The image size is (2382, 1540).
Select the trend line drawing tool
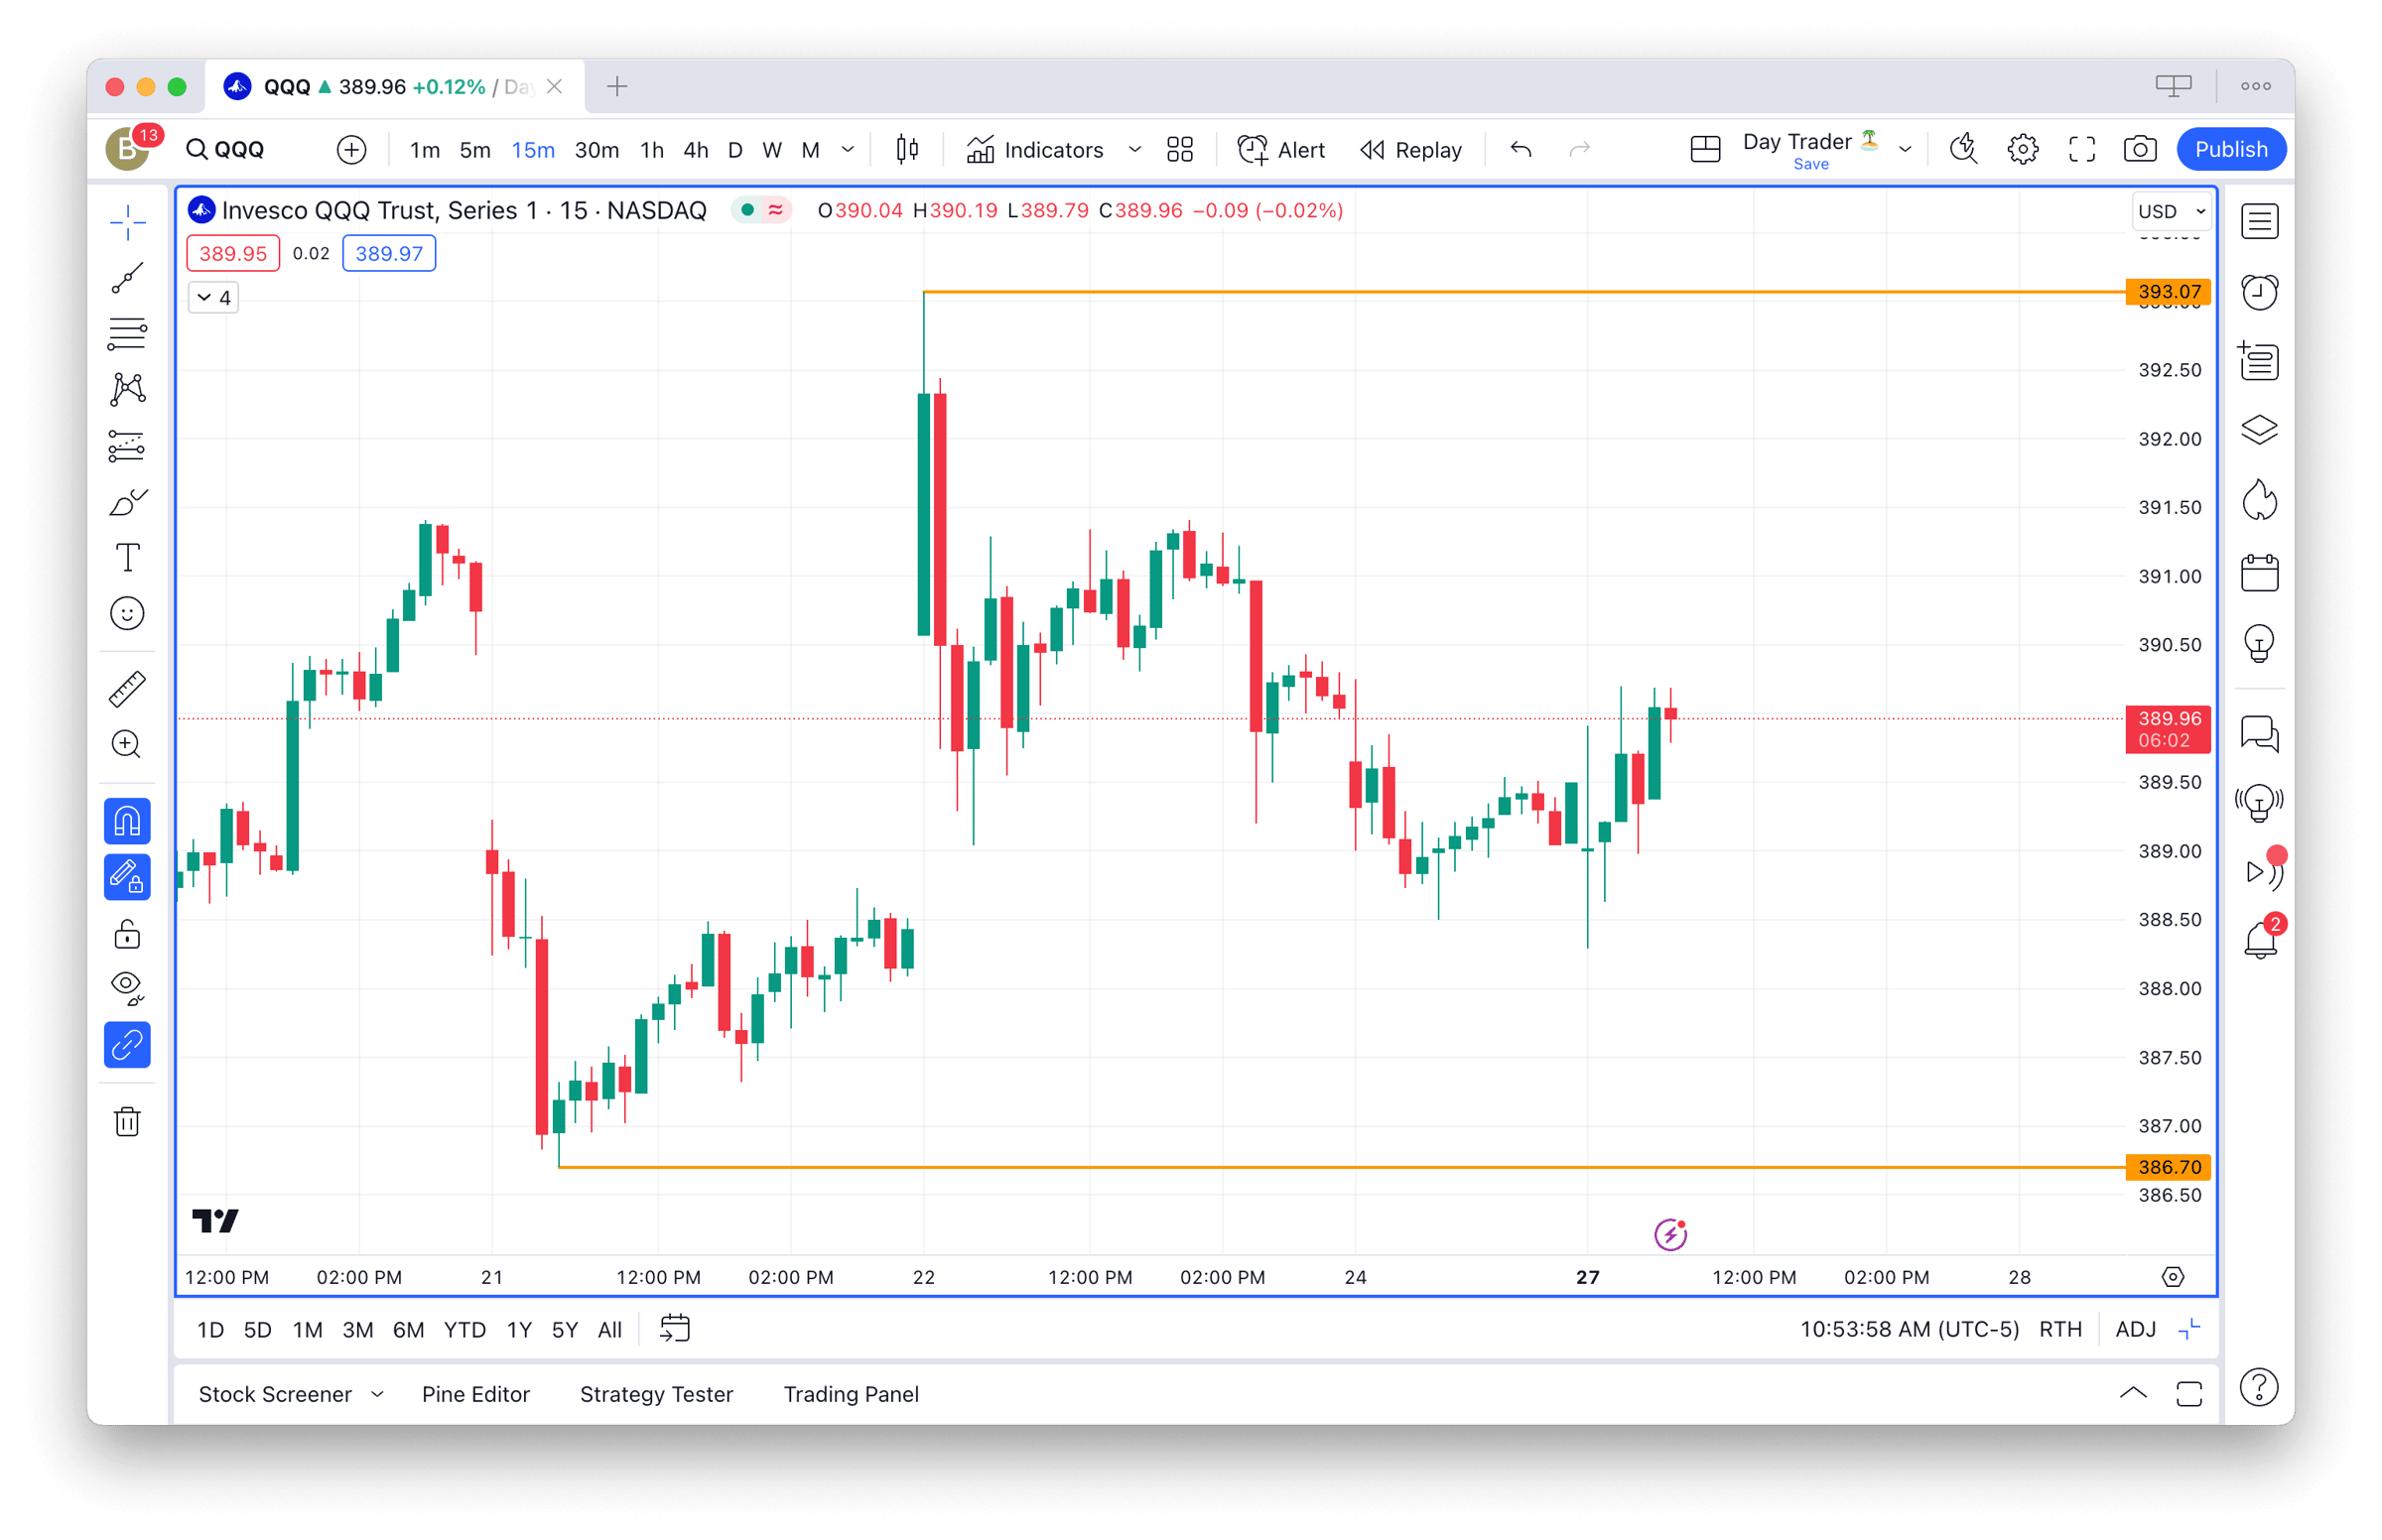click(127, 278)
